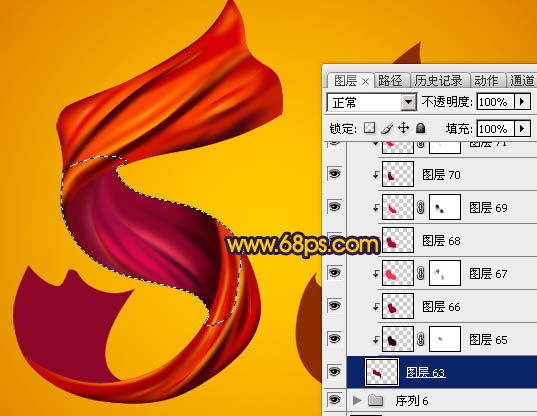The image size is (537, 416).
Task: Click clipping arrow on 图层 66
Action: [376, 307]
